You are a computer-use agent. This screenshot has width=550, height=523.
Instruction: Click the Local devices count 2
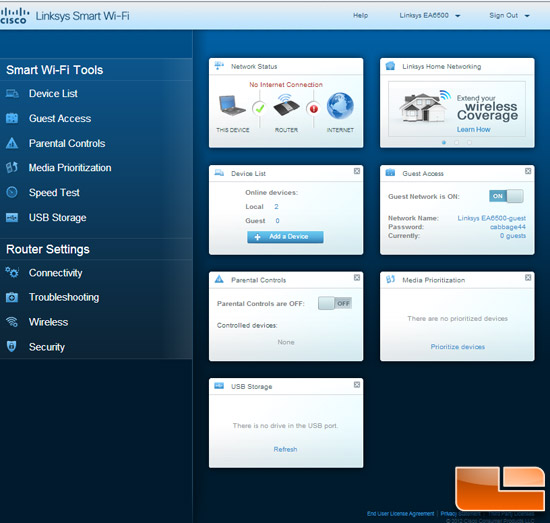(276, 207)
